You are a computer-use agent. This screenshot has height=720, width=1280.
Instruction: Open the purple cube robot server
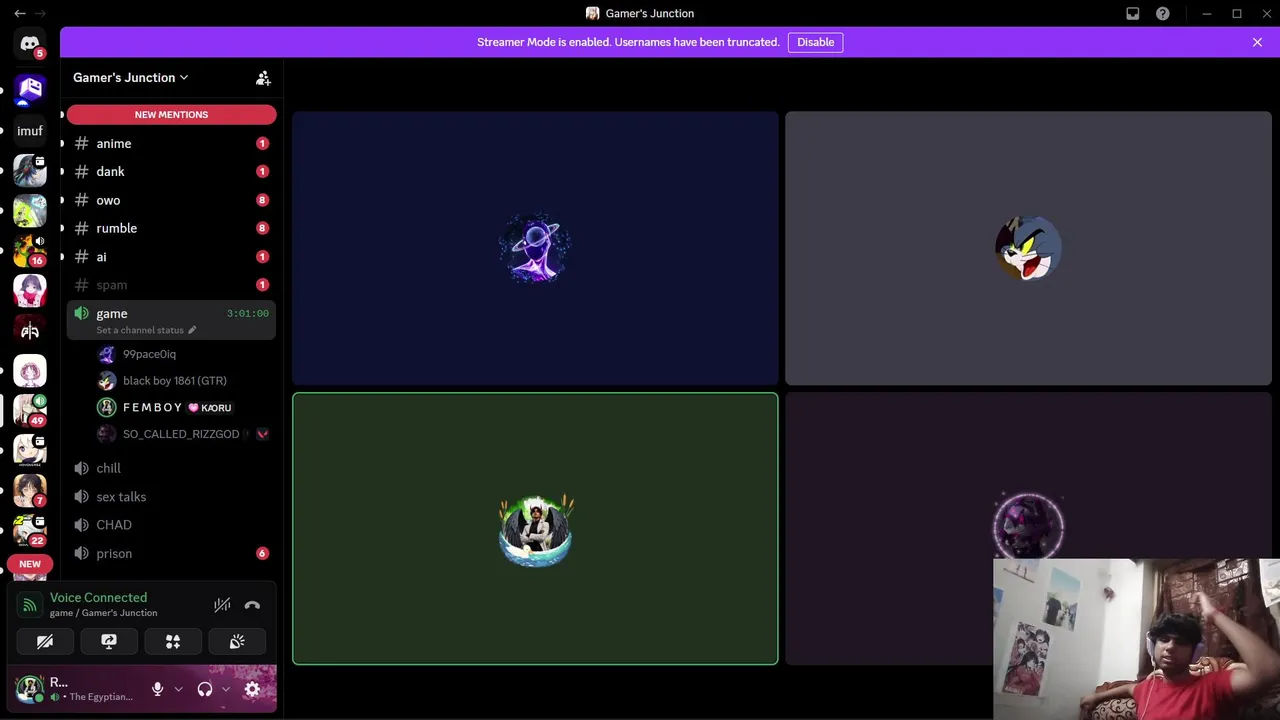pos(30,89)
